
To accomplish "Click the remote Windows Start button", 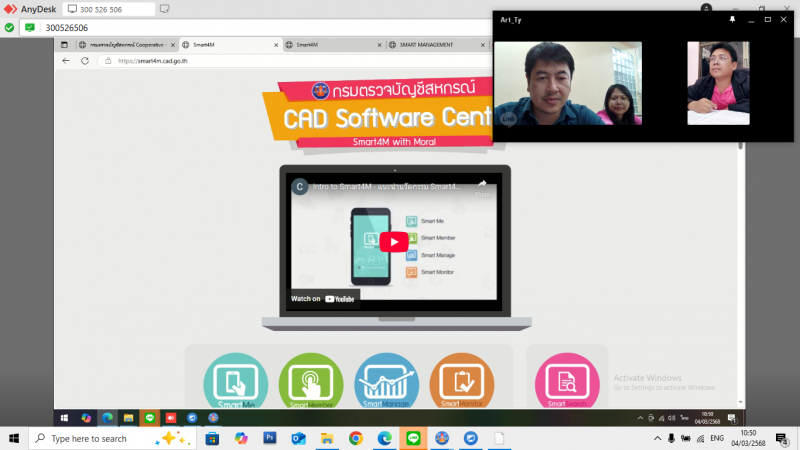I will point(64,418).
